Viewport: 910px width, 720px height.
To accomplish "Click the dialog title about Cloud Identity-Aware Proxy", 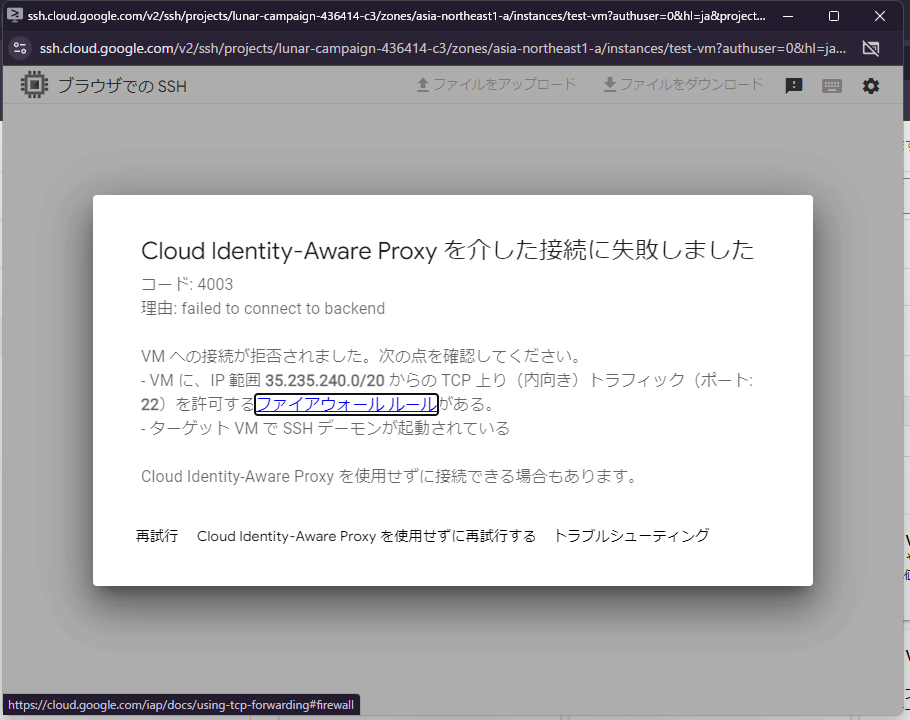I will [447, 251].
